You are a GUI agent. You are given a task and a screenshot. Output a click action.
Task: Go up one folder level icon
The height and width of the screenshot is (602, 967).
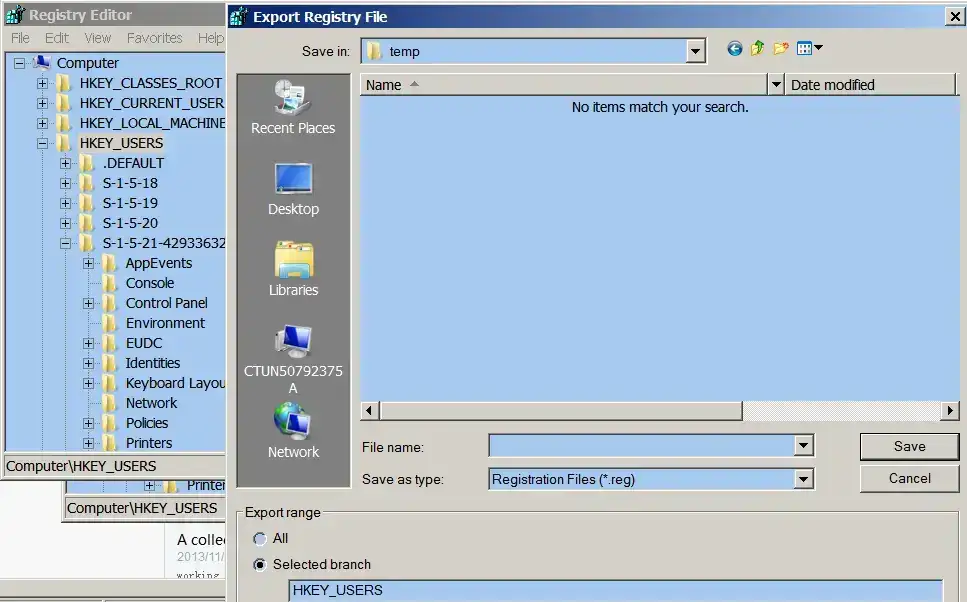pyautogui.click(x=758, y=49)
